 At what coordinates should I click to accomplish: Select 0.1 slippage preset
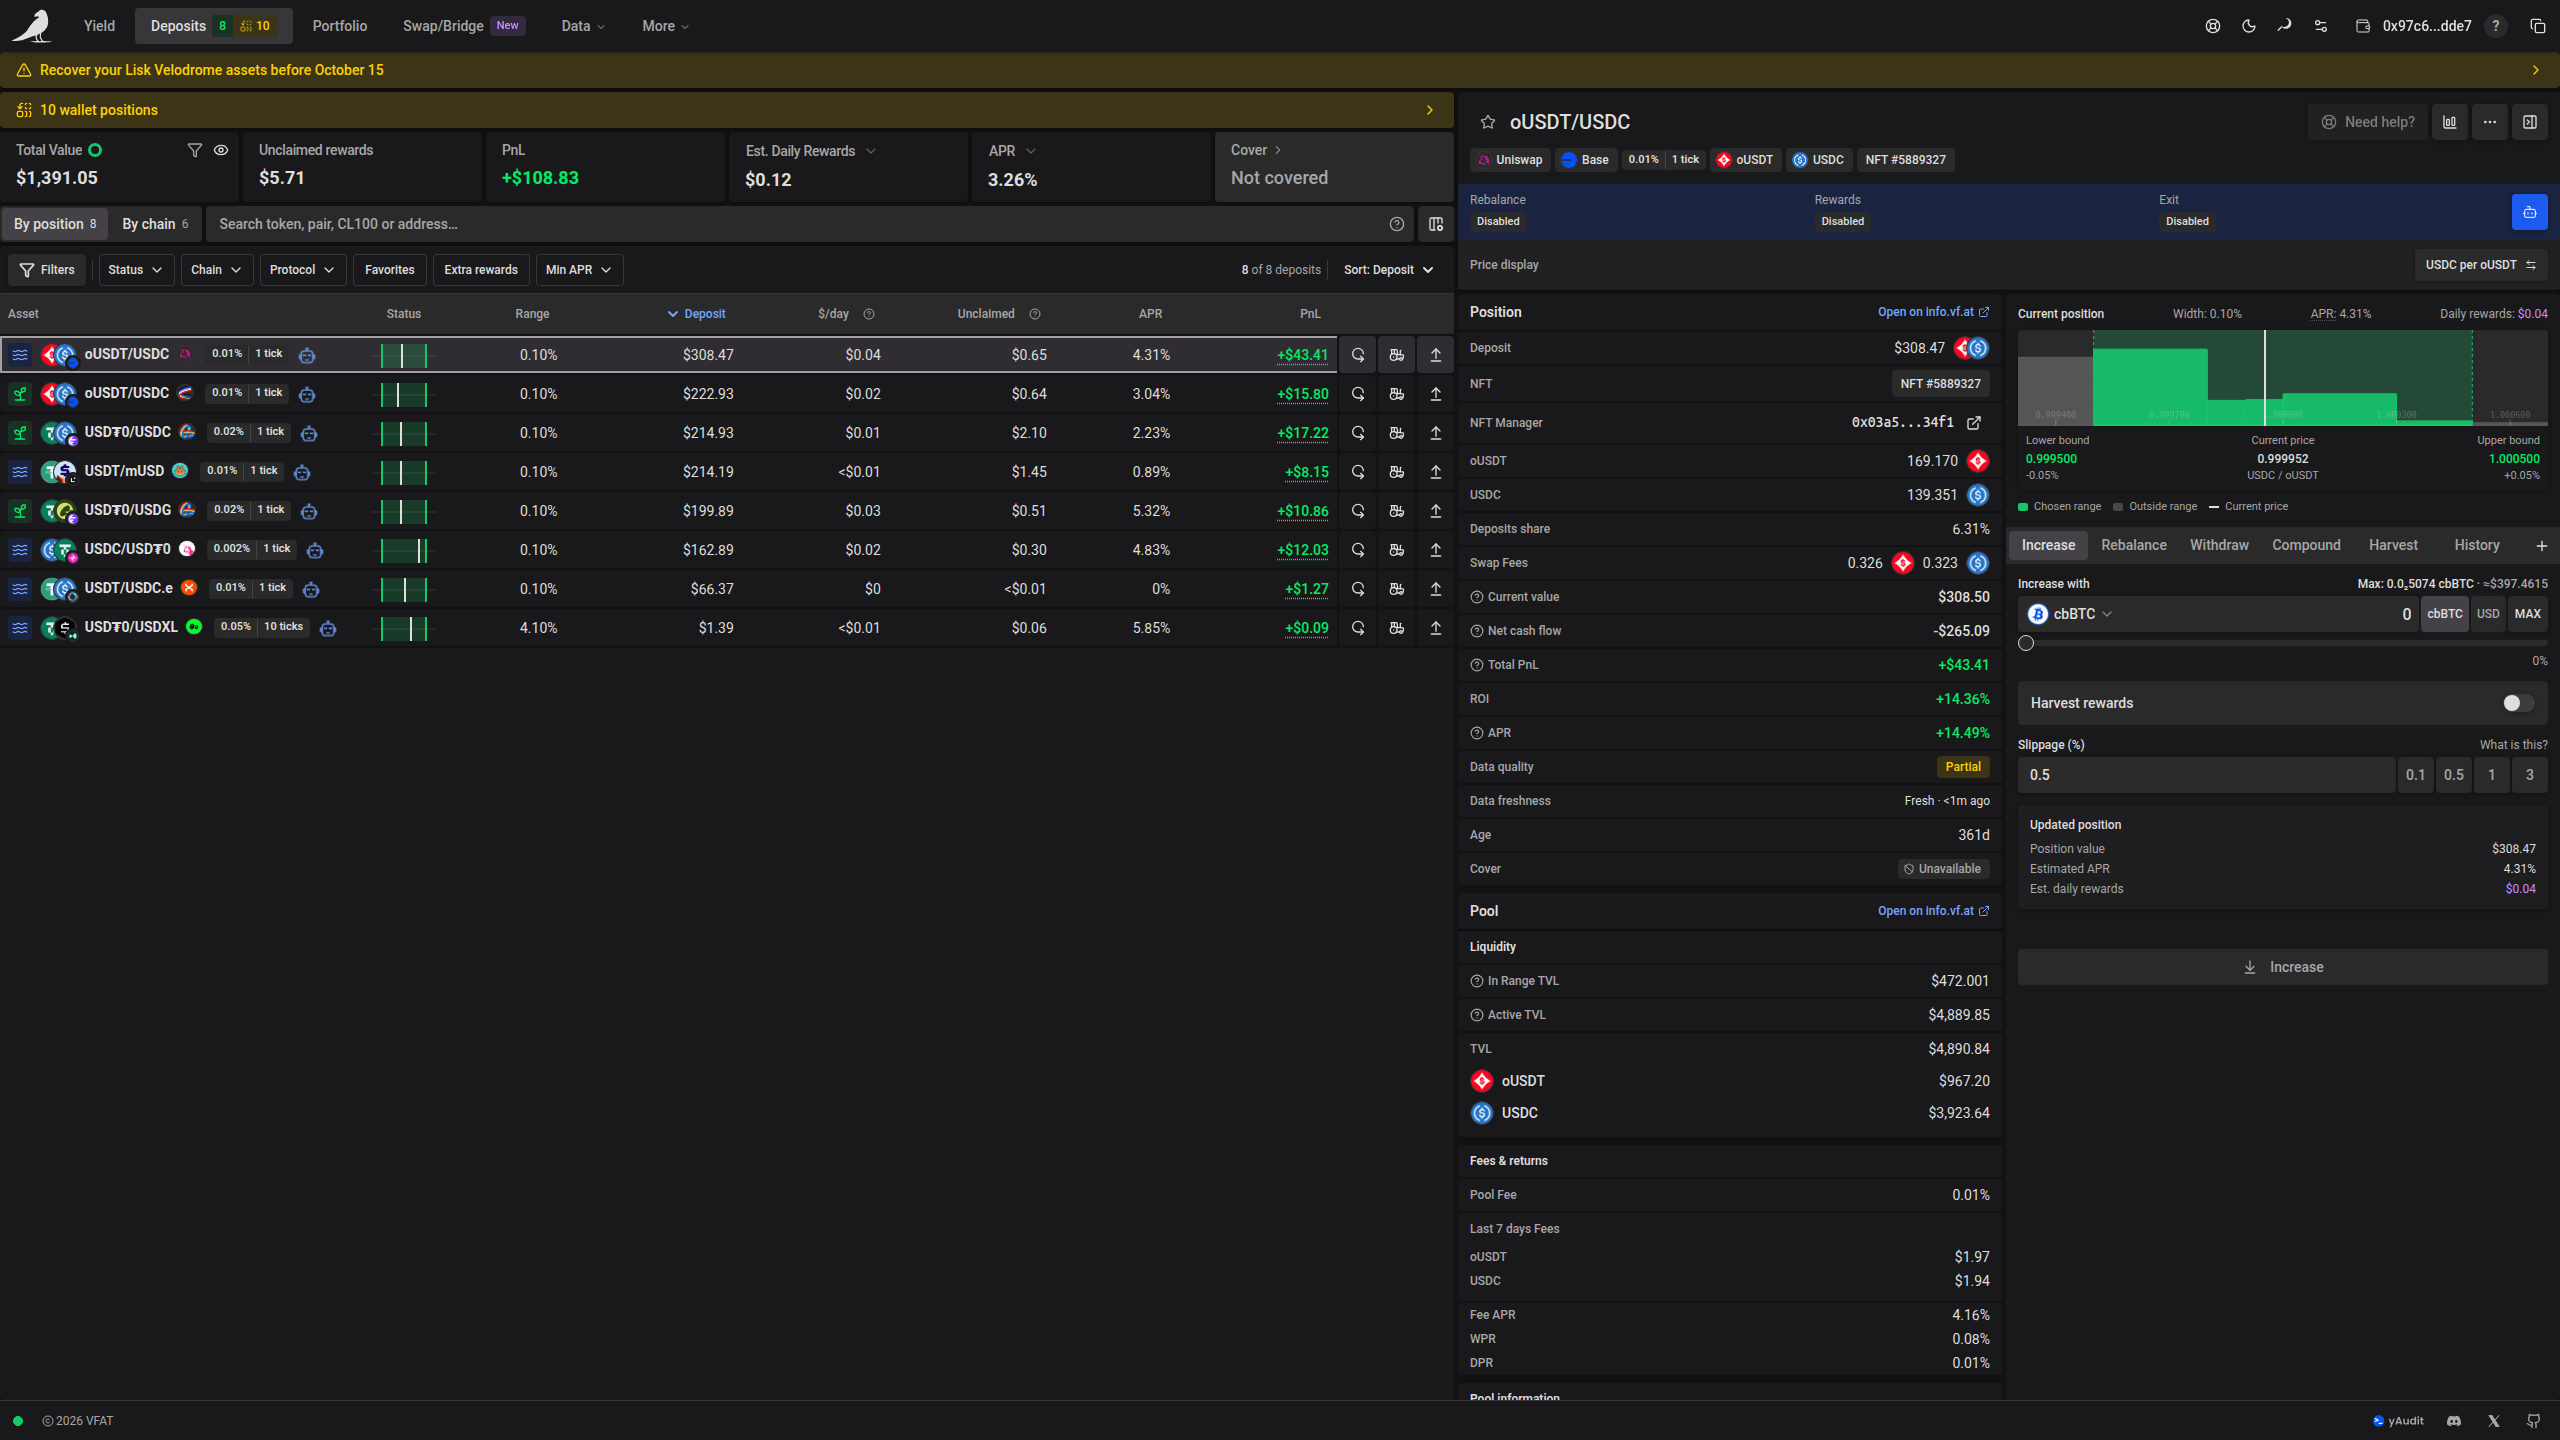pos(2415,775)
